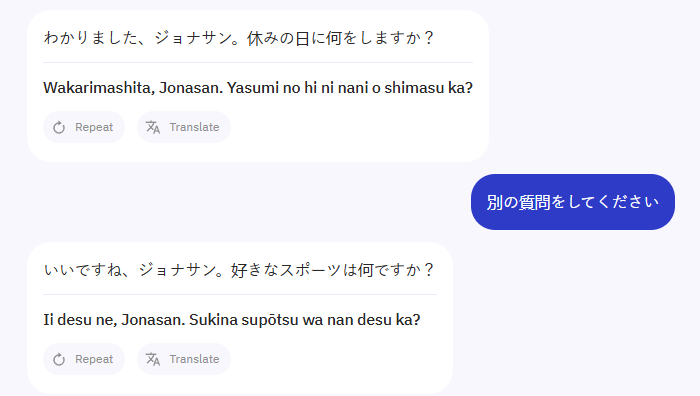Image resolution: width=700 pixels, height=396 pixels.
Task: Click the word スポーツ in the second message
Action: [x=311, y=270]
